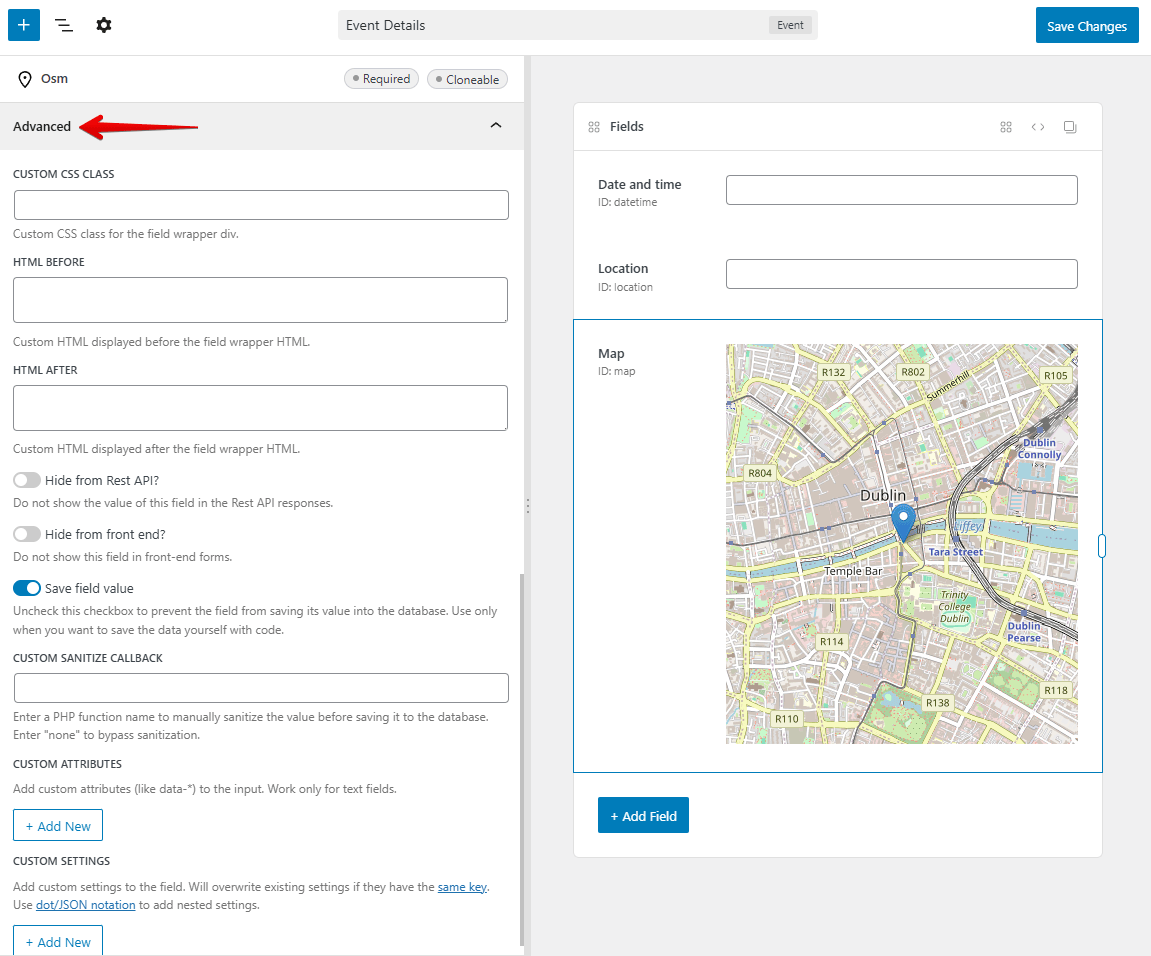
Task: Toggle the Required option pill
Action: [381, 79]
